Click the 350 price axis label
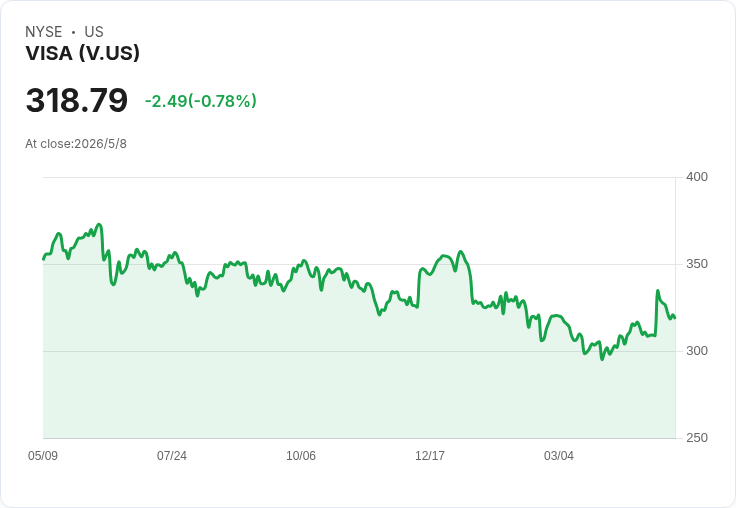736x508 pixels. (697, 264)
